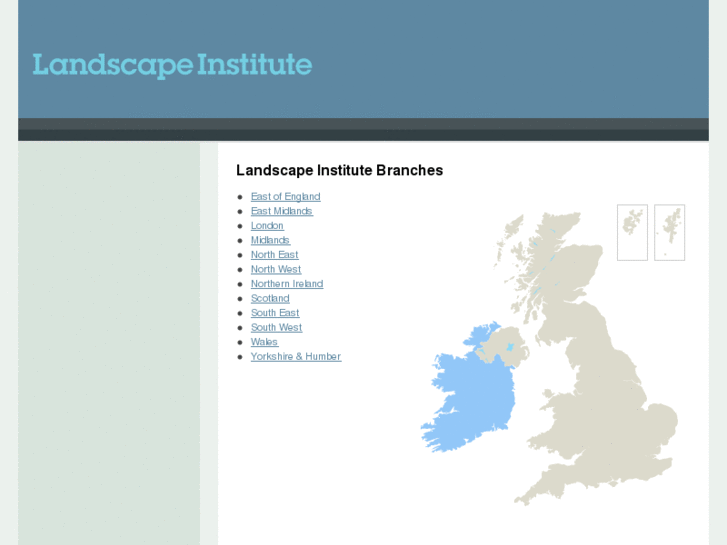Screen dimensions: 727x545
Task: Open the Yorkshire & Humber link
Action: point(296,356)
